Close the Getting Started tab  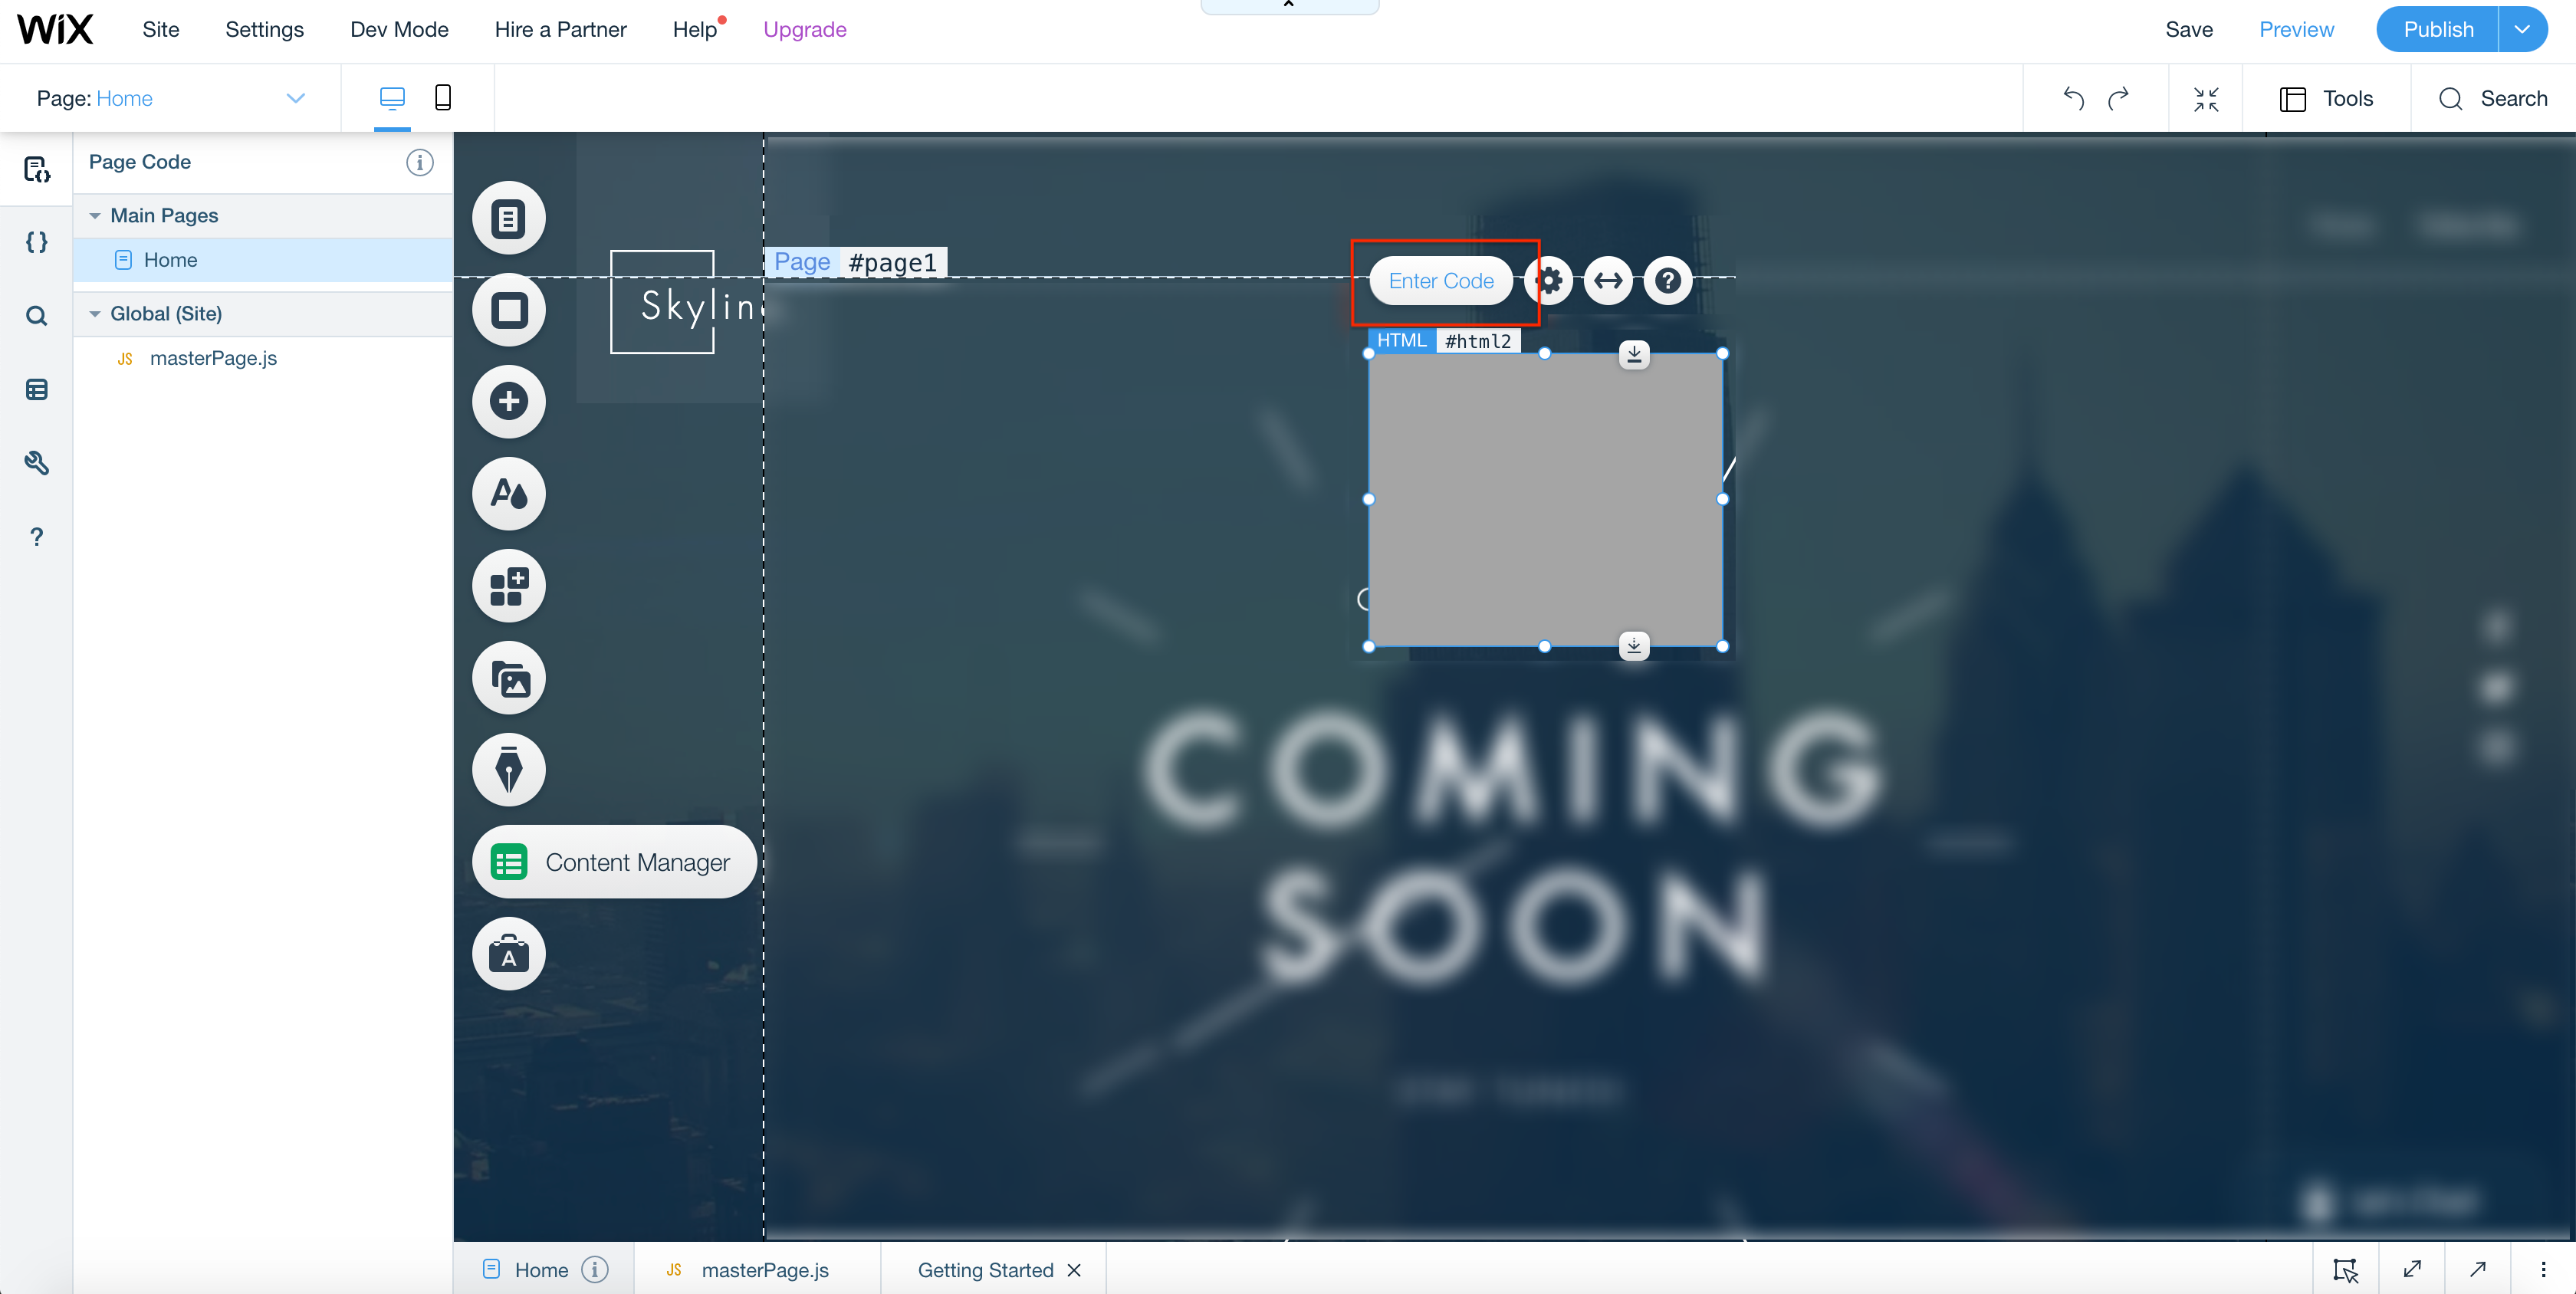(x=1074, y=1270)
